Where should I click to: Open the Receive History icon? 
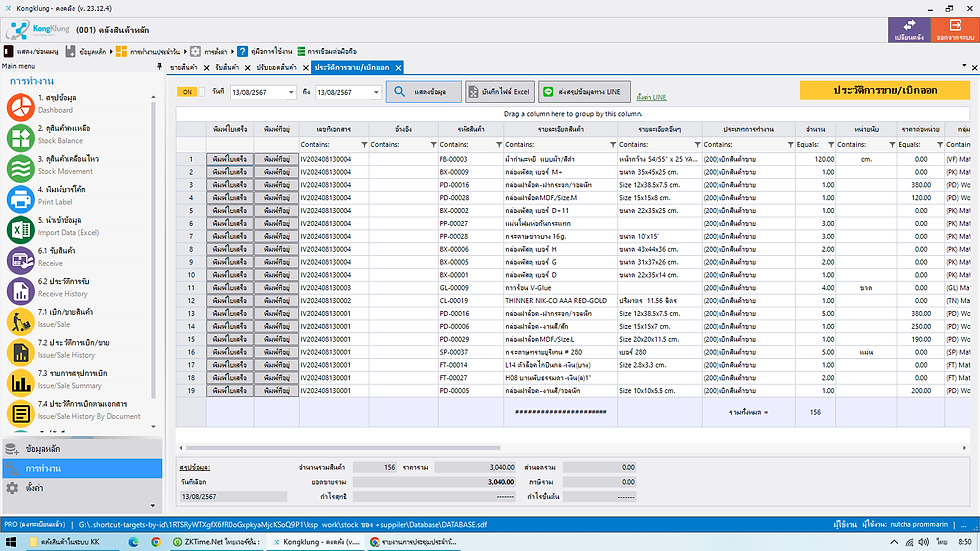tap(21, 289)
